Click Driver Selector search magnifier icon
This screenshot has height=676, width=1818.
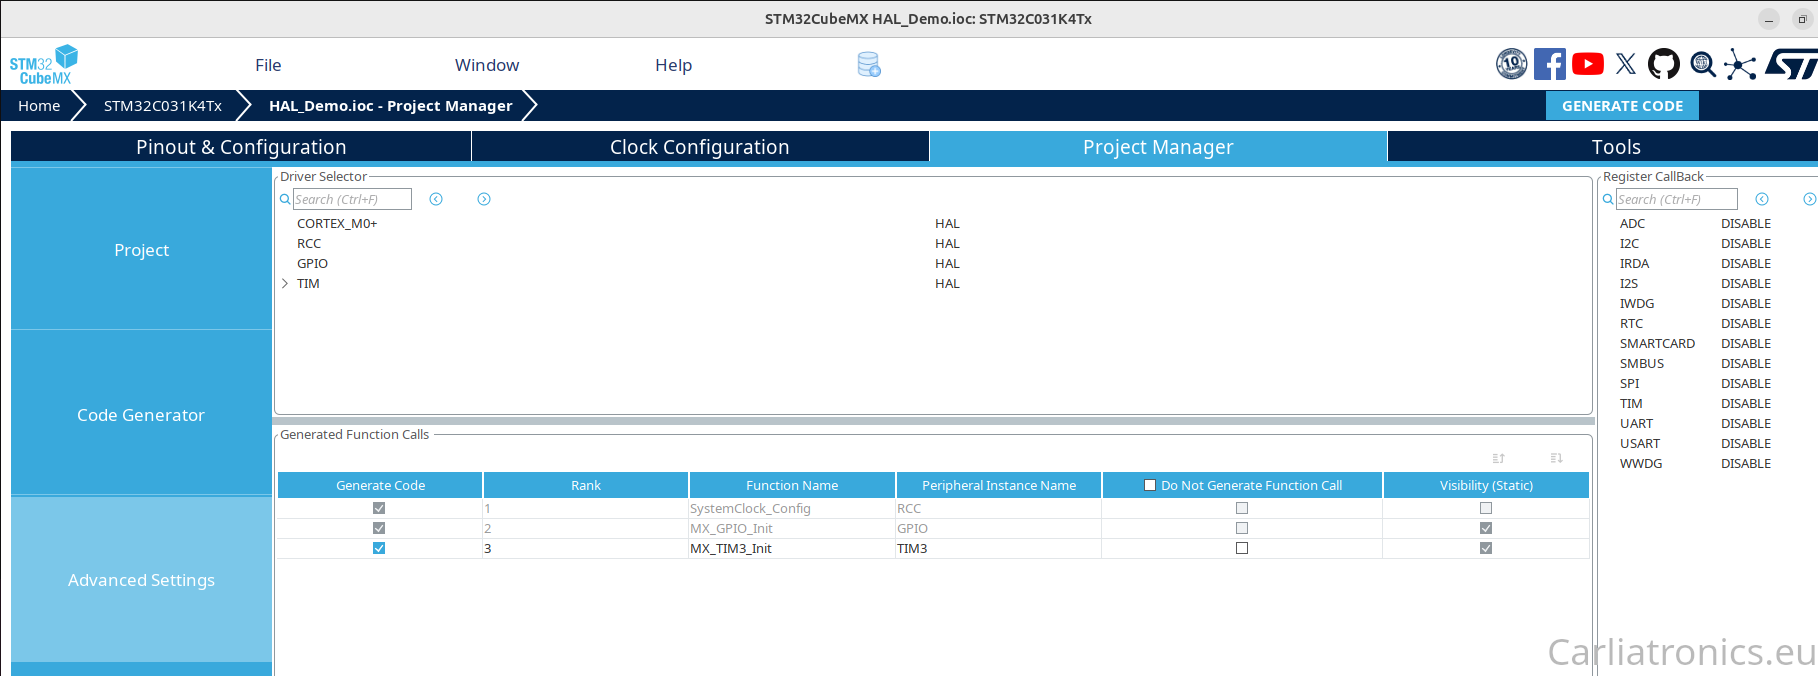[x=285, y=200]
